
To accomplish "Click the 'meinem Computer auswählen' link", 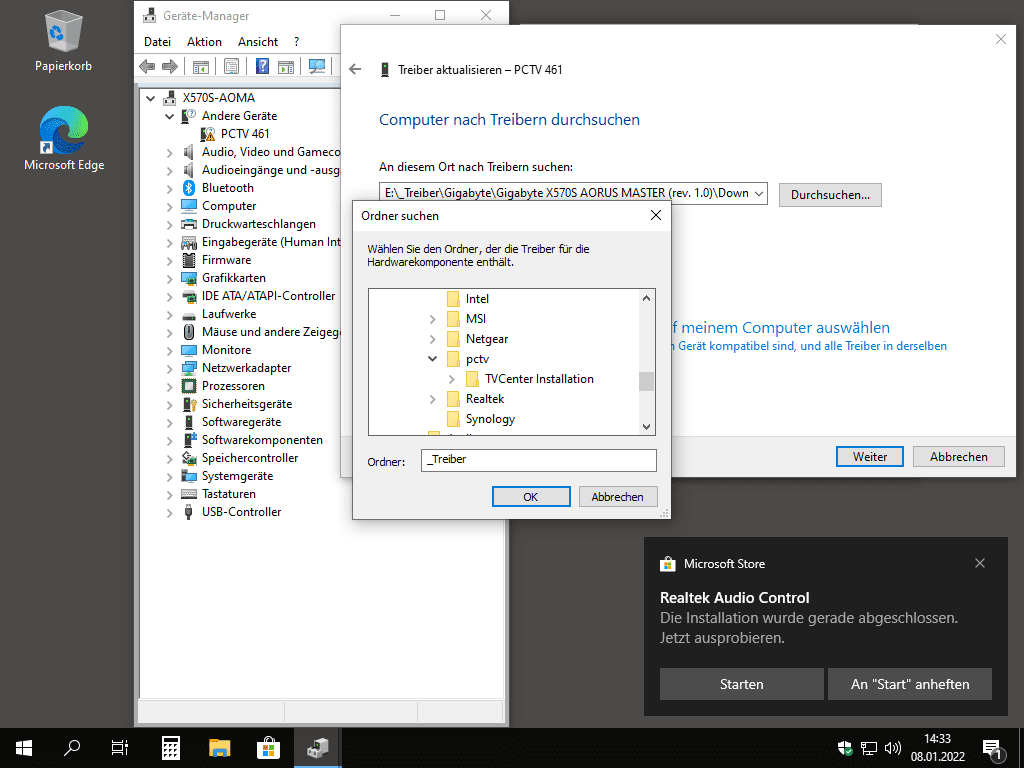I will [786, 328].
